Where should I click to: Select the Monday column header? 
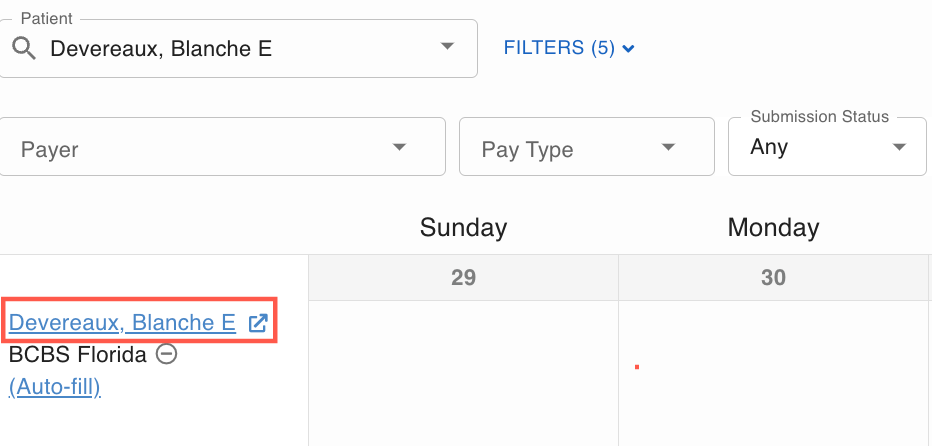773,227
